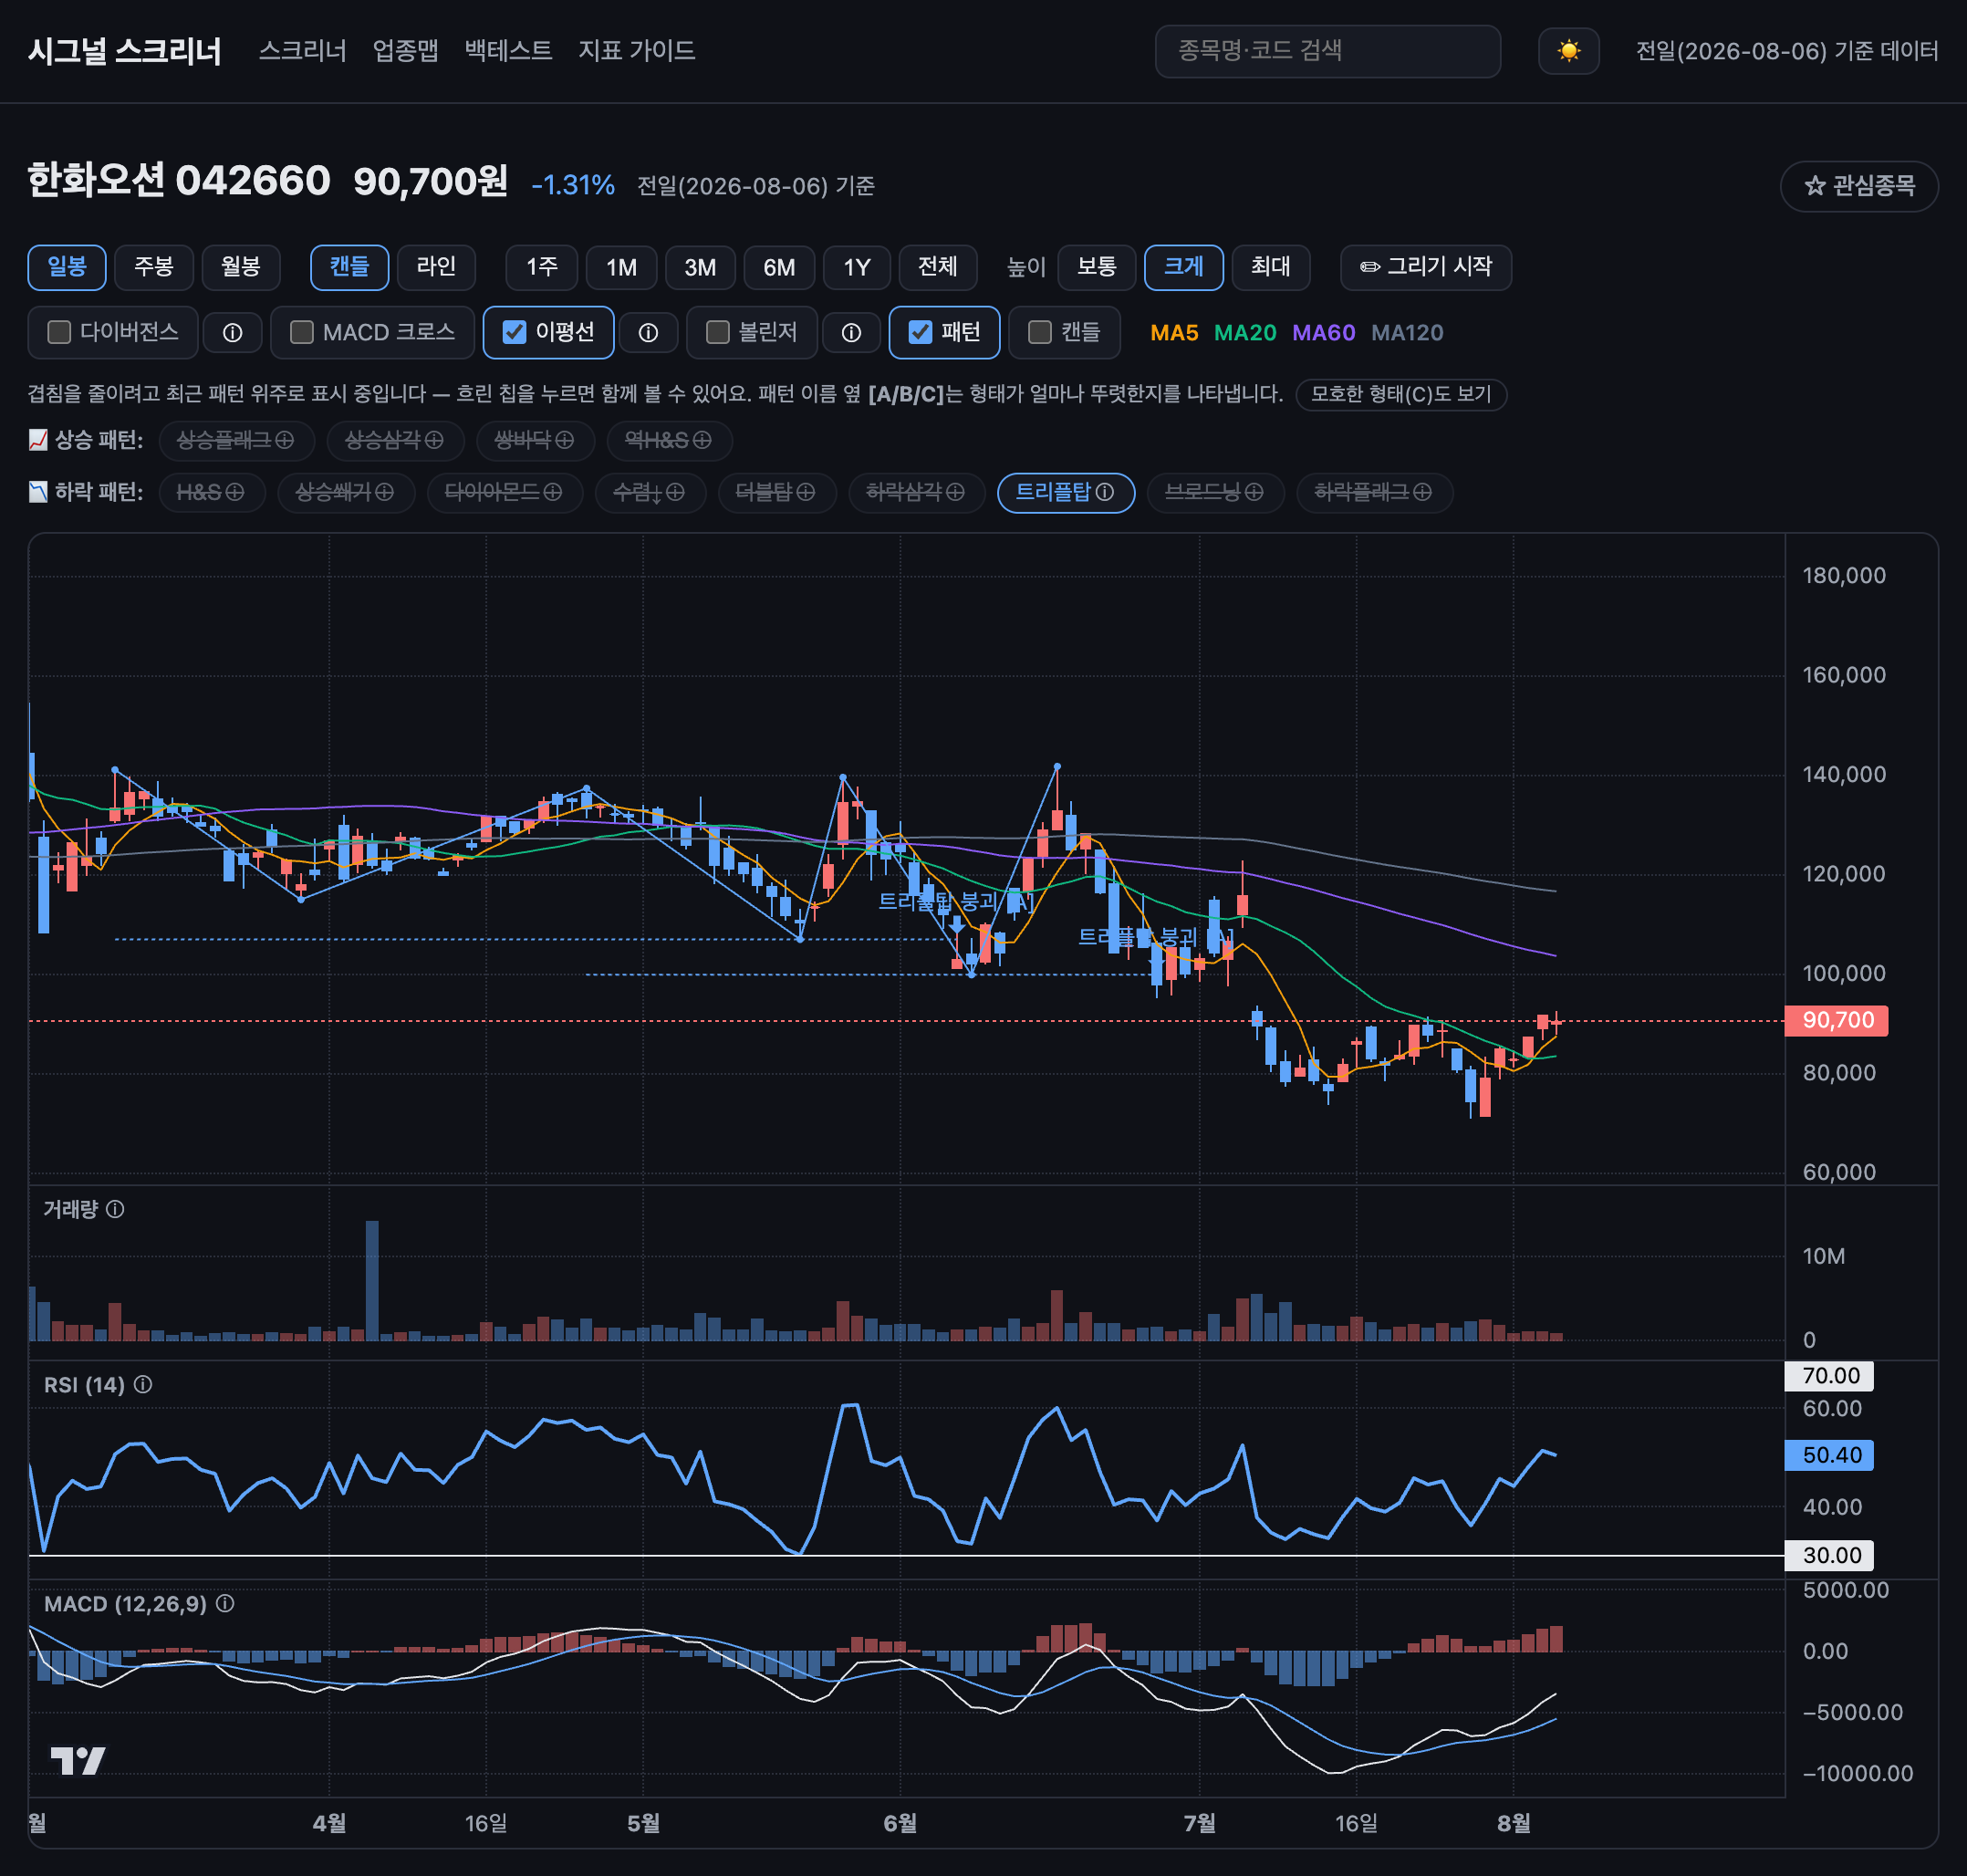Screen dimensions: 1967x1876
Task: Click the -1.31% change value
Action: click(573, 185)
